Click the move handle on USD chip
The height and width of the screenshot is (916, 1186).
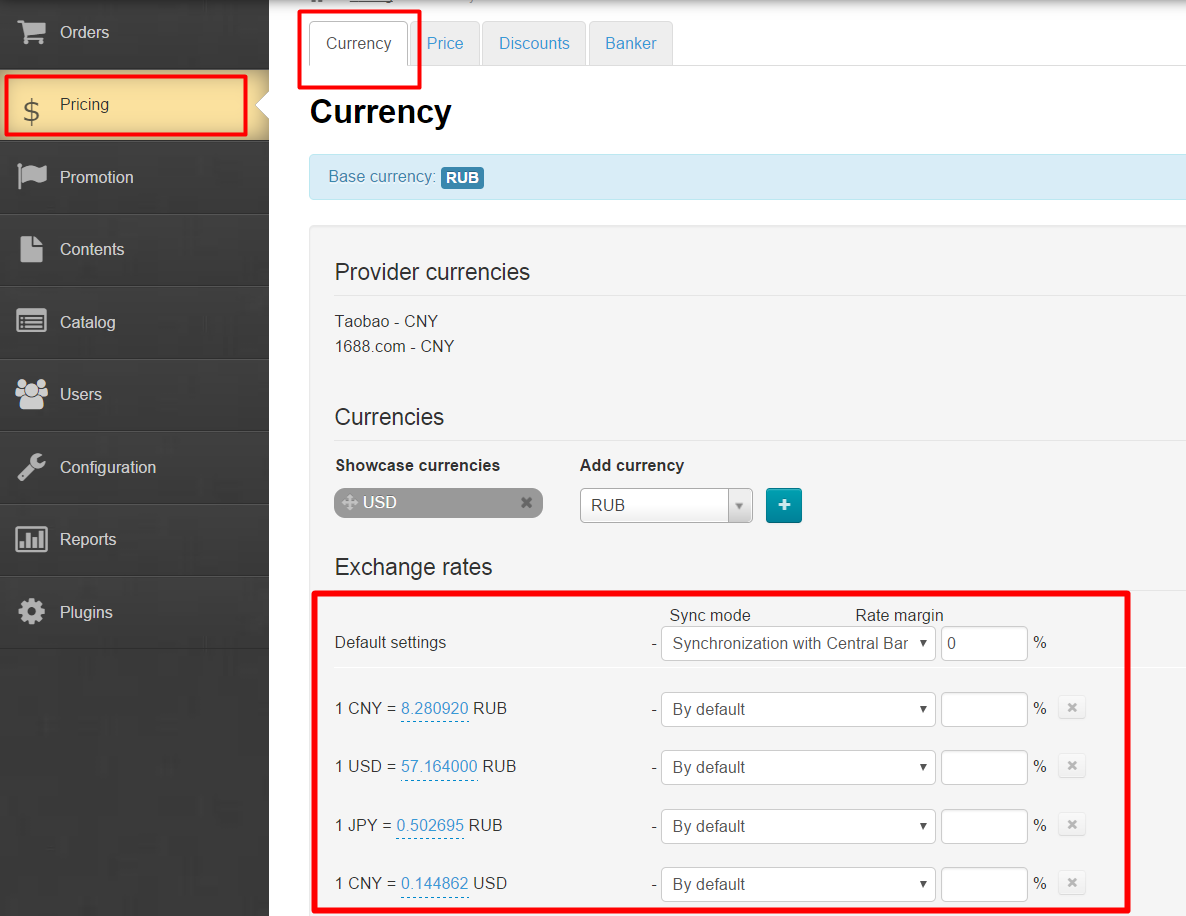click(x=349, y=502)
